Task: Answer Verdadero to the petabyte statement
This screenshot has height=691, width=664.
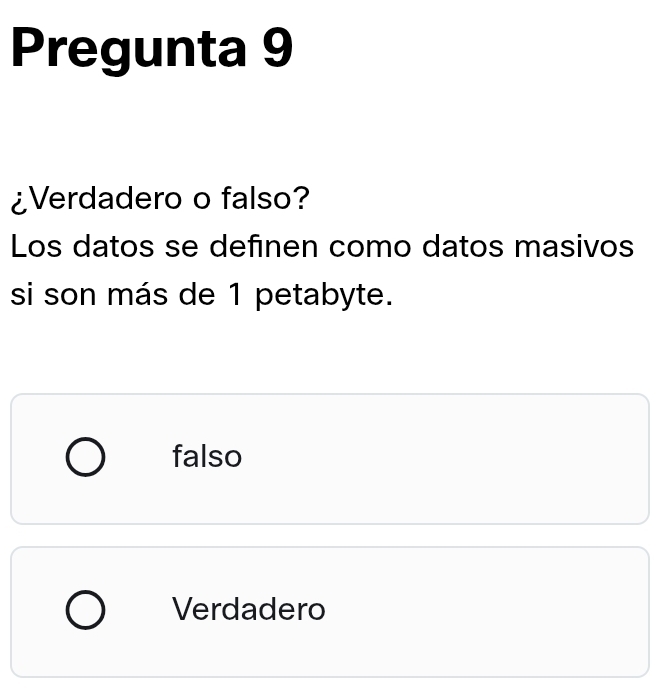Action: [x=85, y=609]
